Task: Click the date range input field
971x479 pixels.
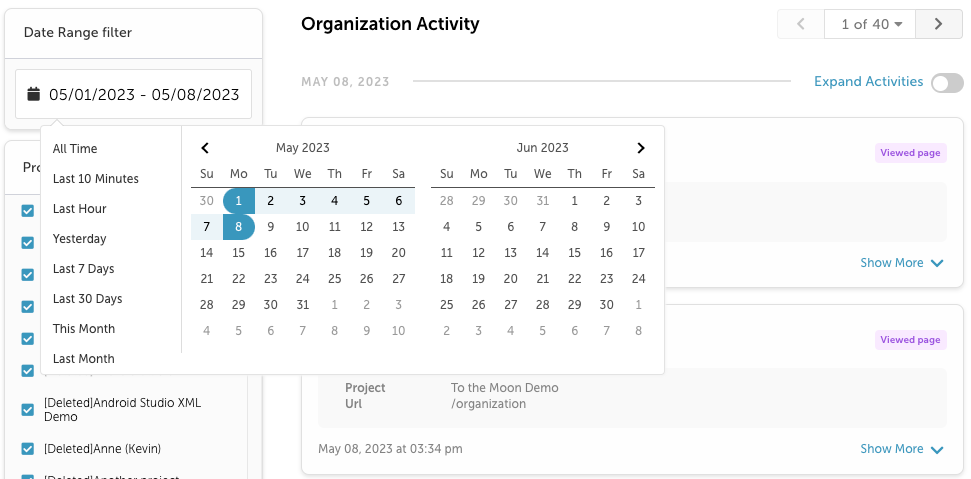Action: pyautogui.click(x=133, y=94)
